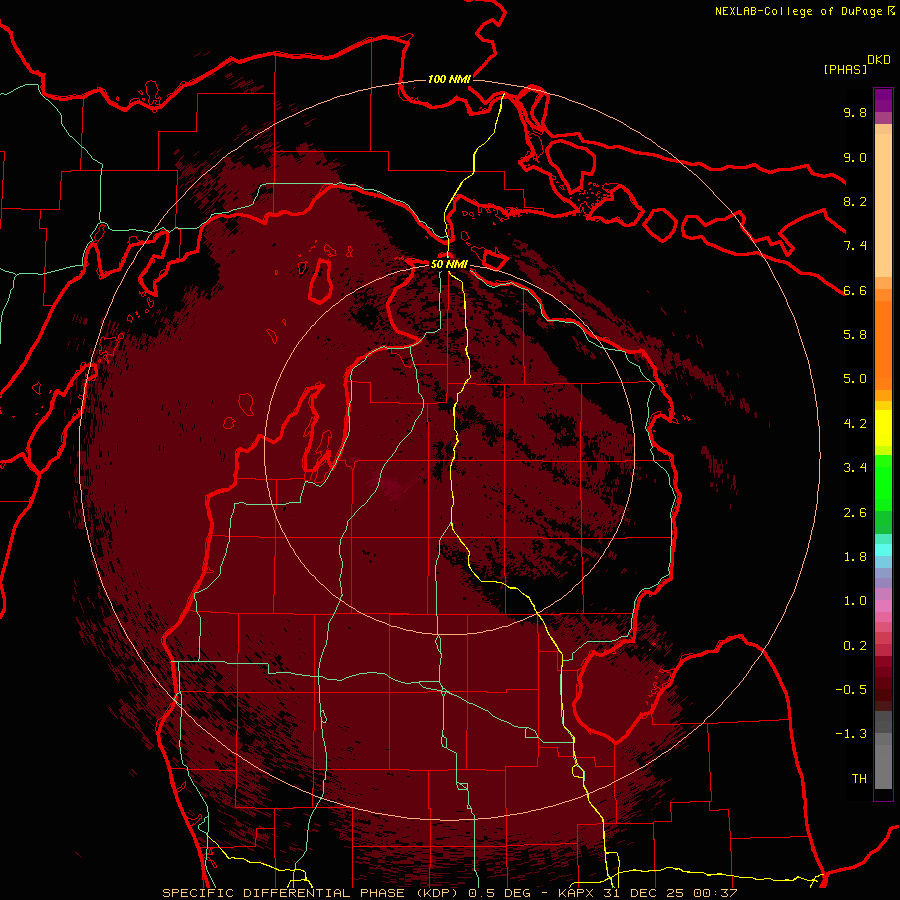Click the small logo after DuPage

tap(890, 11)
